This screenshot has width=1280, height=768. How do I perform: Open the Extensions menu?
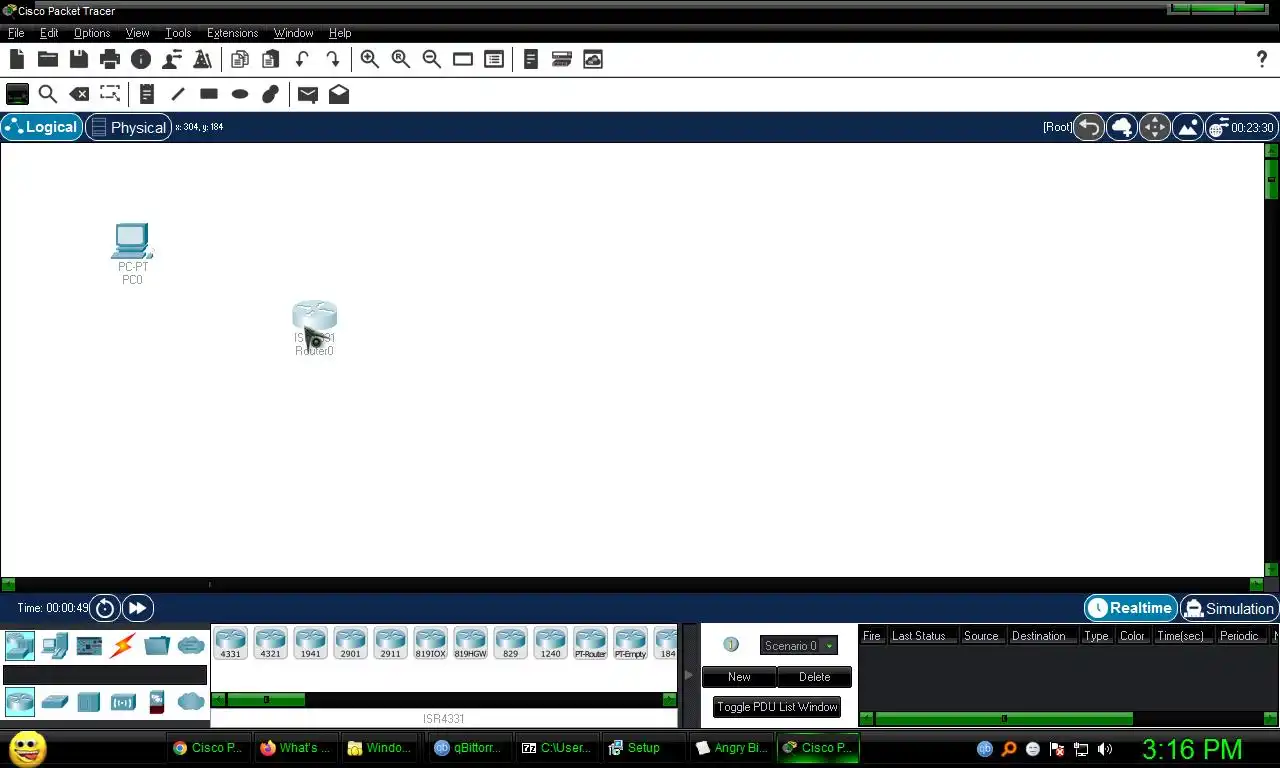click(x=232, y=33)
